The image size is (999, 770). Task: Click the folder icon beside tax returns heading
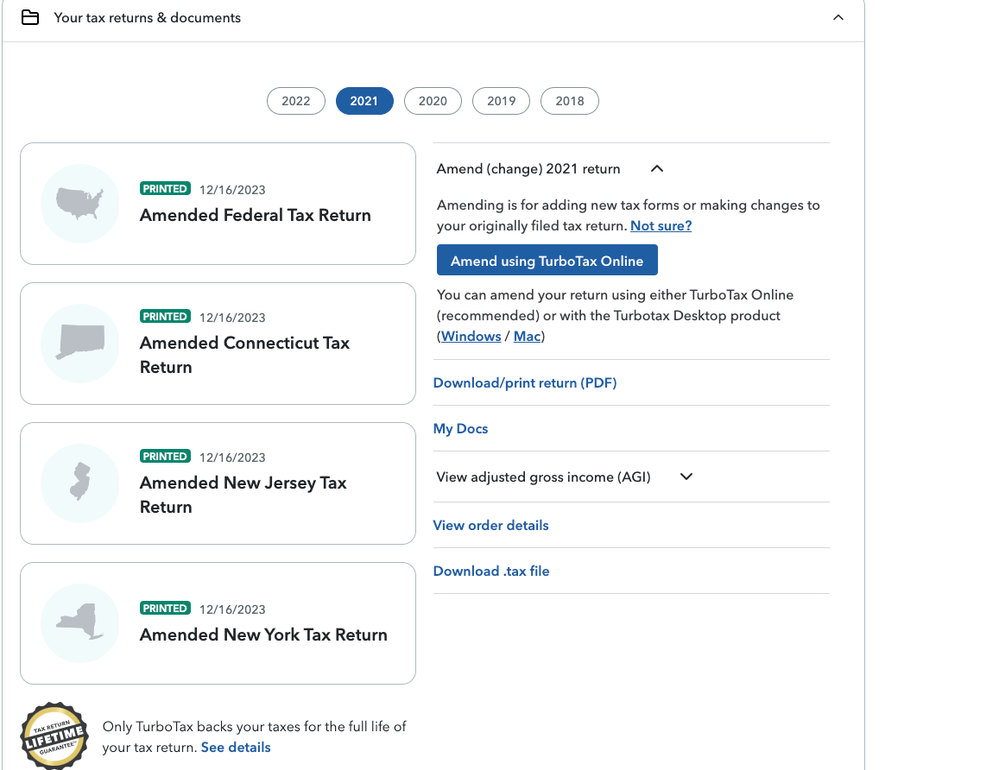(x=30, y=17)
